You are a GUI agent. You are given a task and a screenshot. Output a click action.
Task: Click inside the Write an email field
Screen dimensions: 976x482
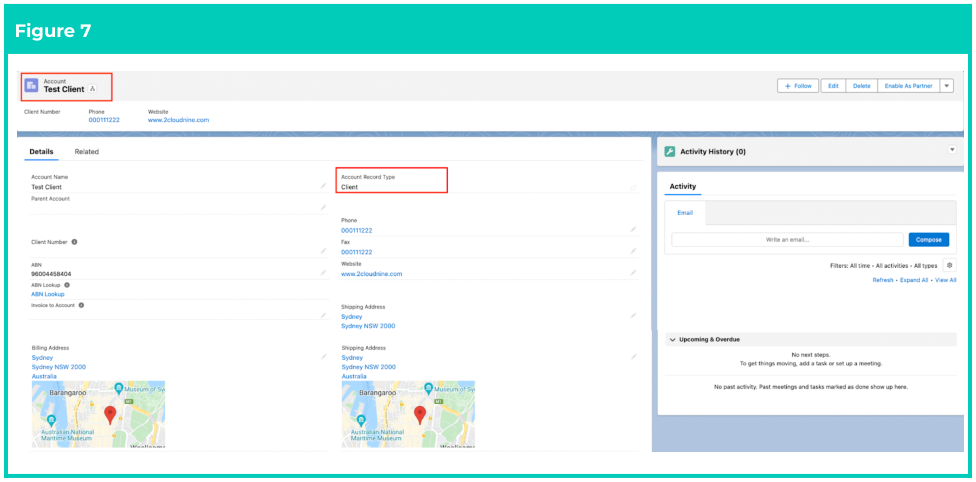(x=787, y=239)
